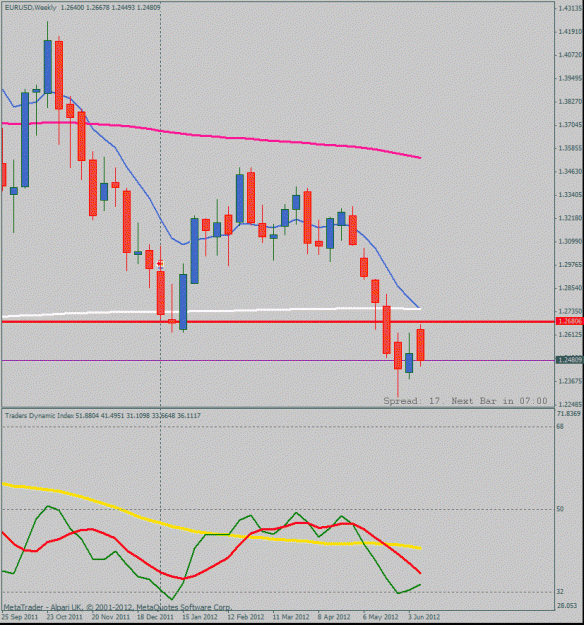Image resolution: width=584 pixels, height=625 pixels.
Task: Click the 1.28540 price axis label
Action: coord(571,287)
